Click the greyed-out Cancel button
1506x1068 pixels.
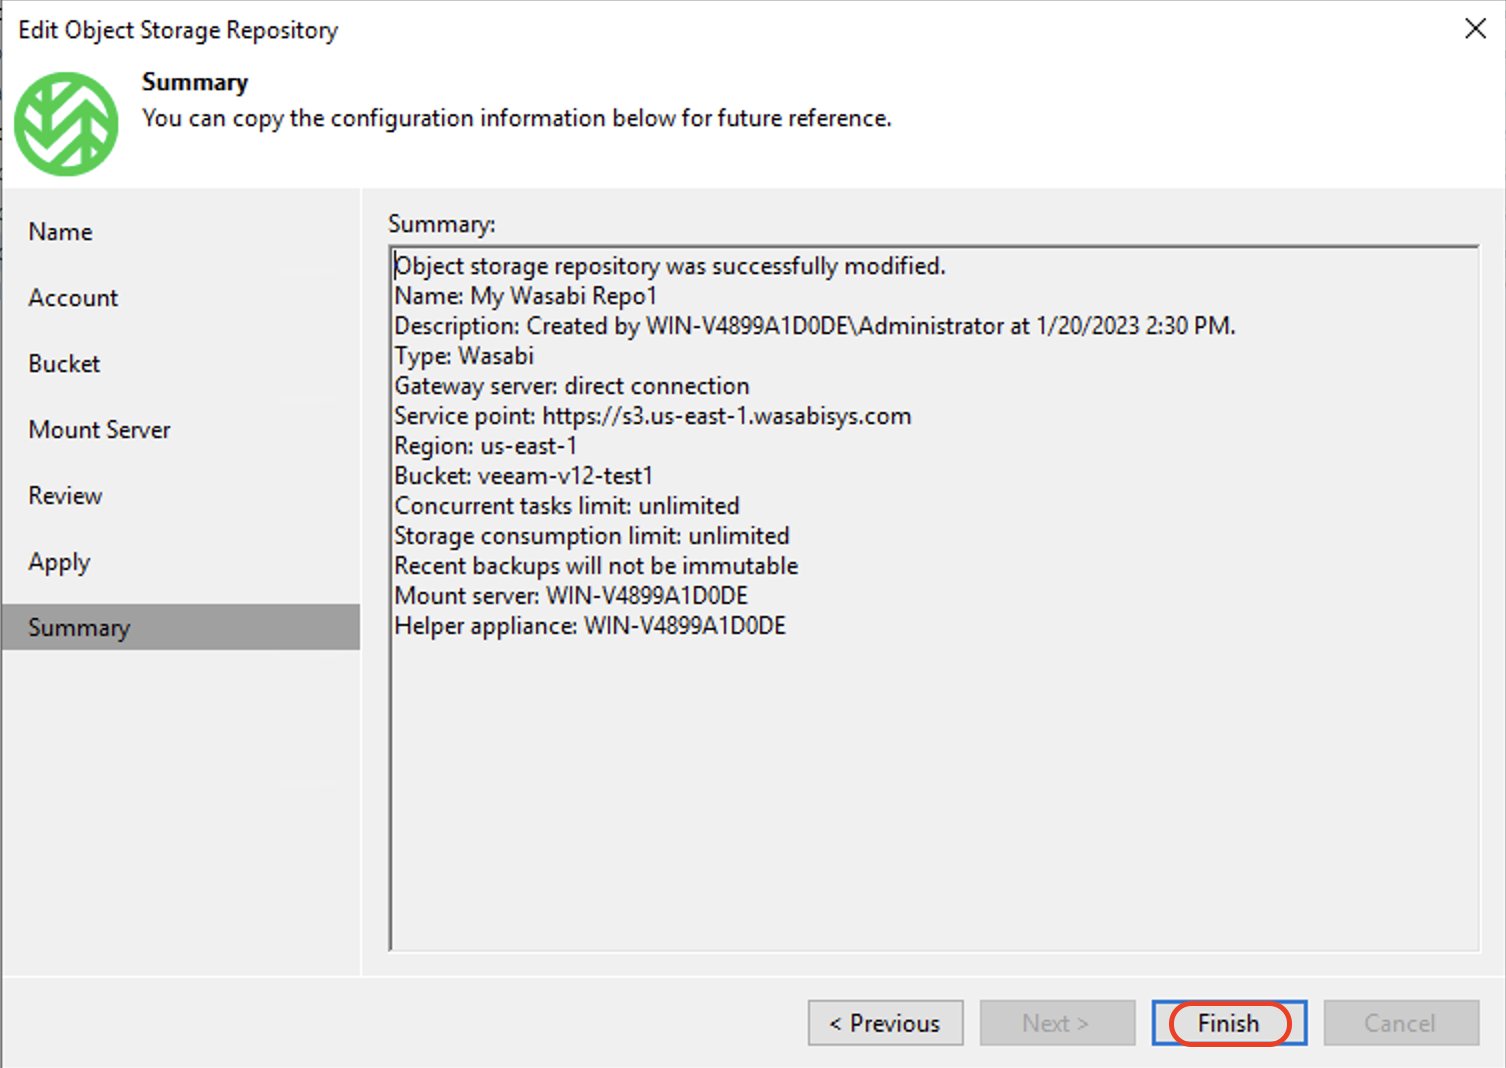[x=1401, y=1023]
